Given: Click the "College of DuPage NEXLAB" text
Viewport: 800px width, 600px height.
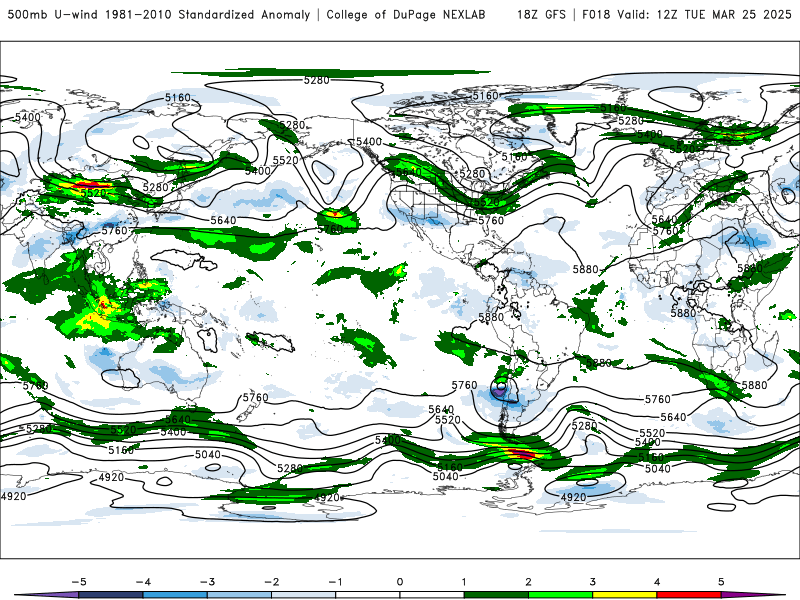Looking at the screenshot, I should click(x=406, y=14).
